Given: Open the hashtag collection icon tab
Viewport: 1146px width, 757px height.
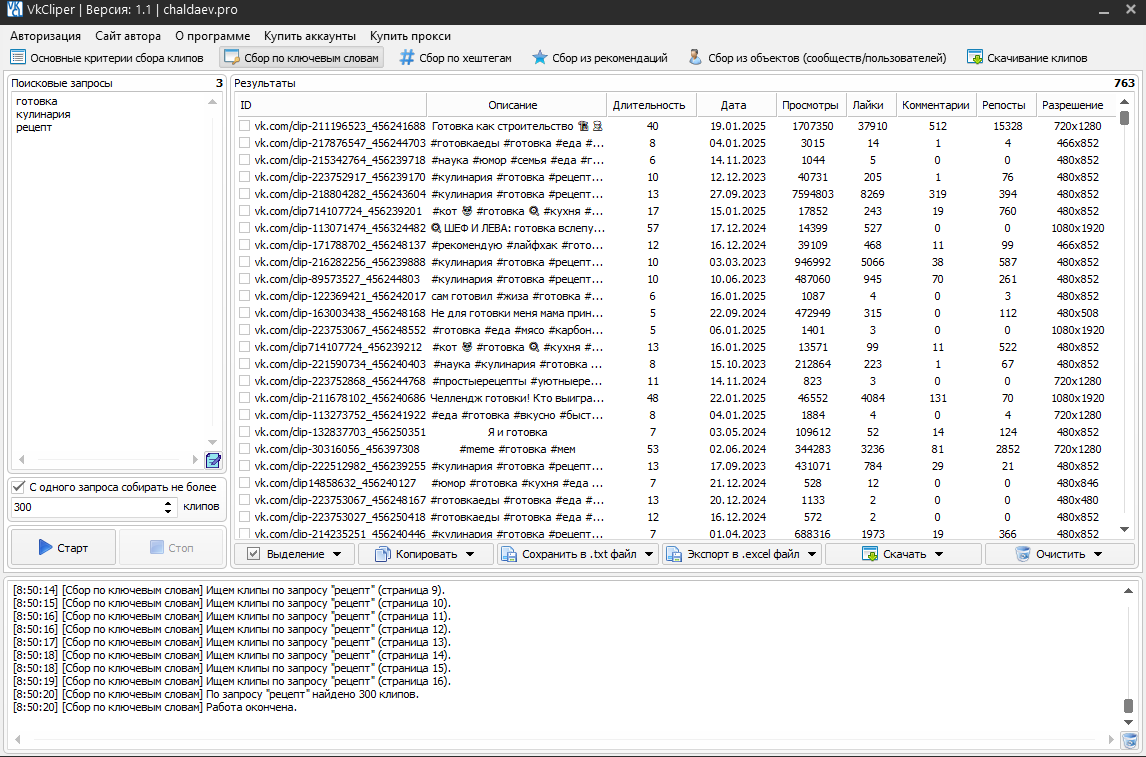Looking at the screenshot, I should (407, 58).
